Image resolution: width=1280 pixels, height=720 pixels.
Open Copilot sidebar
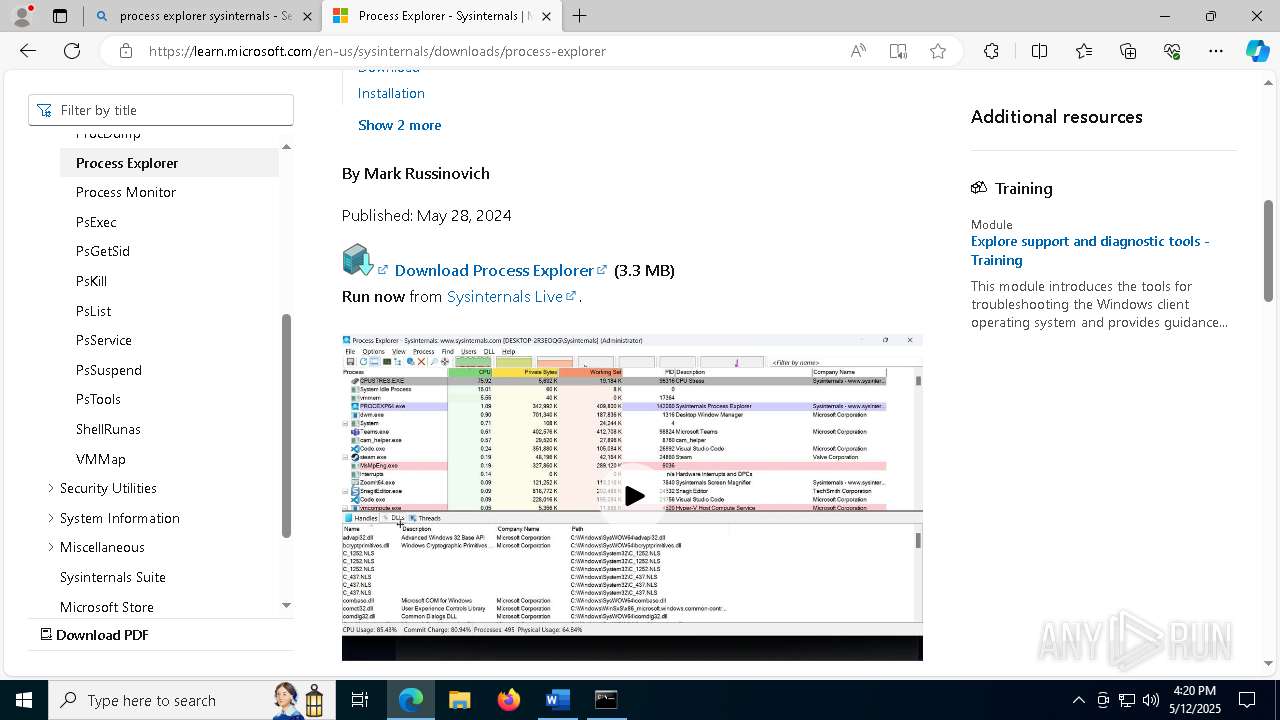[x=1257, y=51]
